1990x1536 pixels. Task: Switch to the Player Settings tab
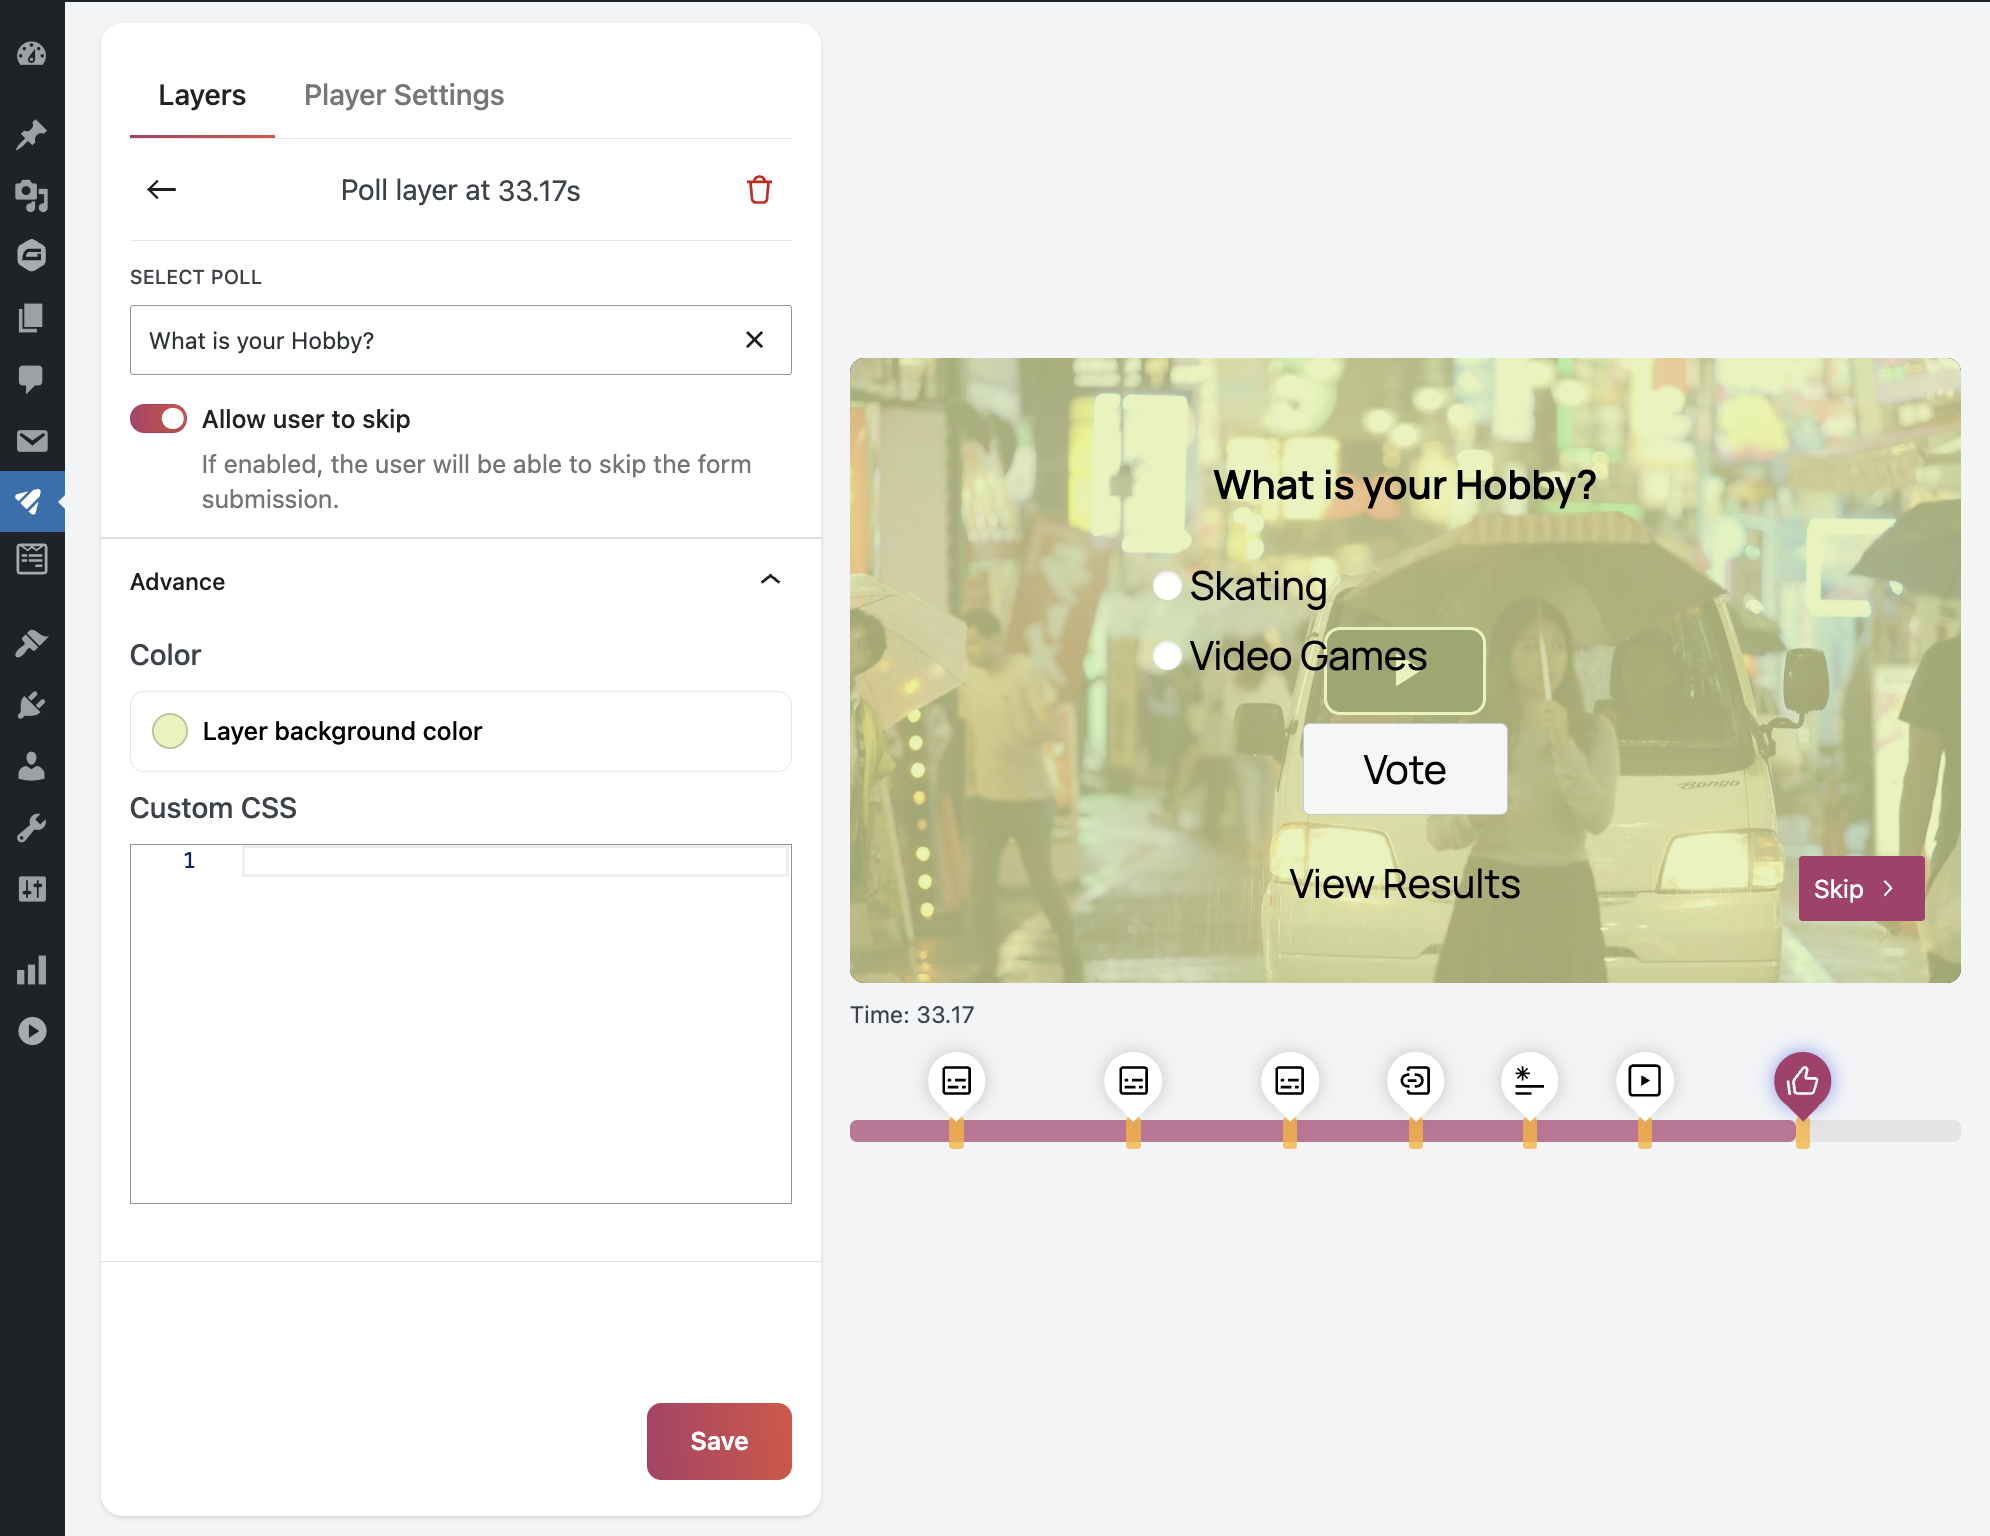[404, 95]
